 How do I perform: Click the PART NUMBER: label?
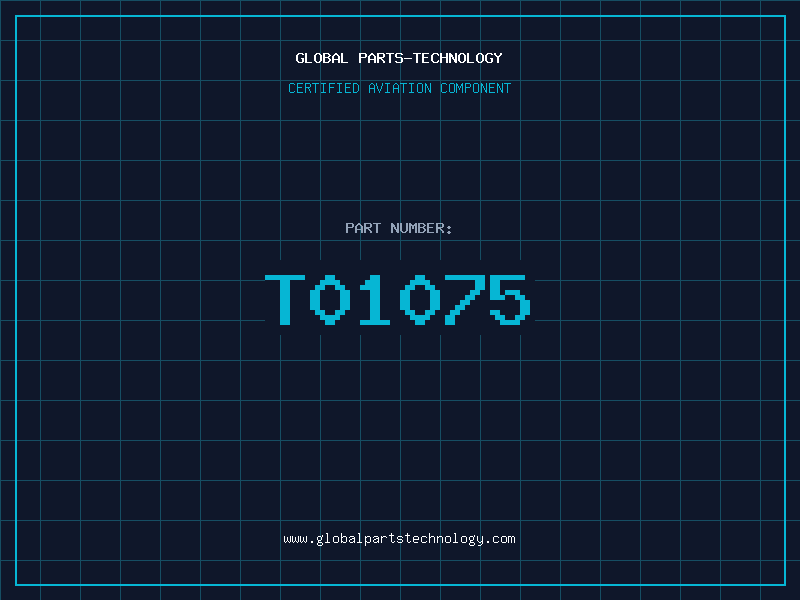(399, 228)
